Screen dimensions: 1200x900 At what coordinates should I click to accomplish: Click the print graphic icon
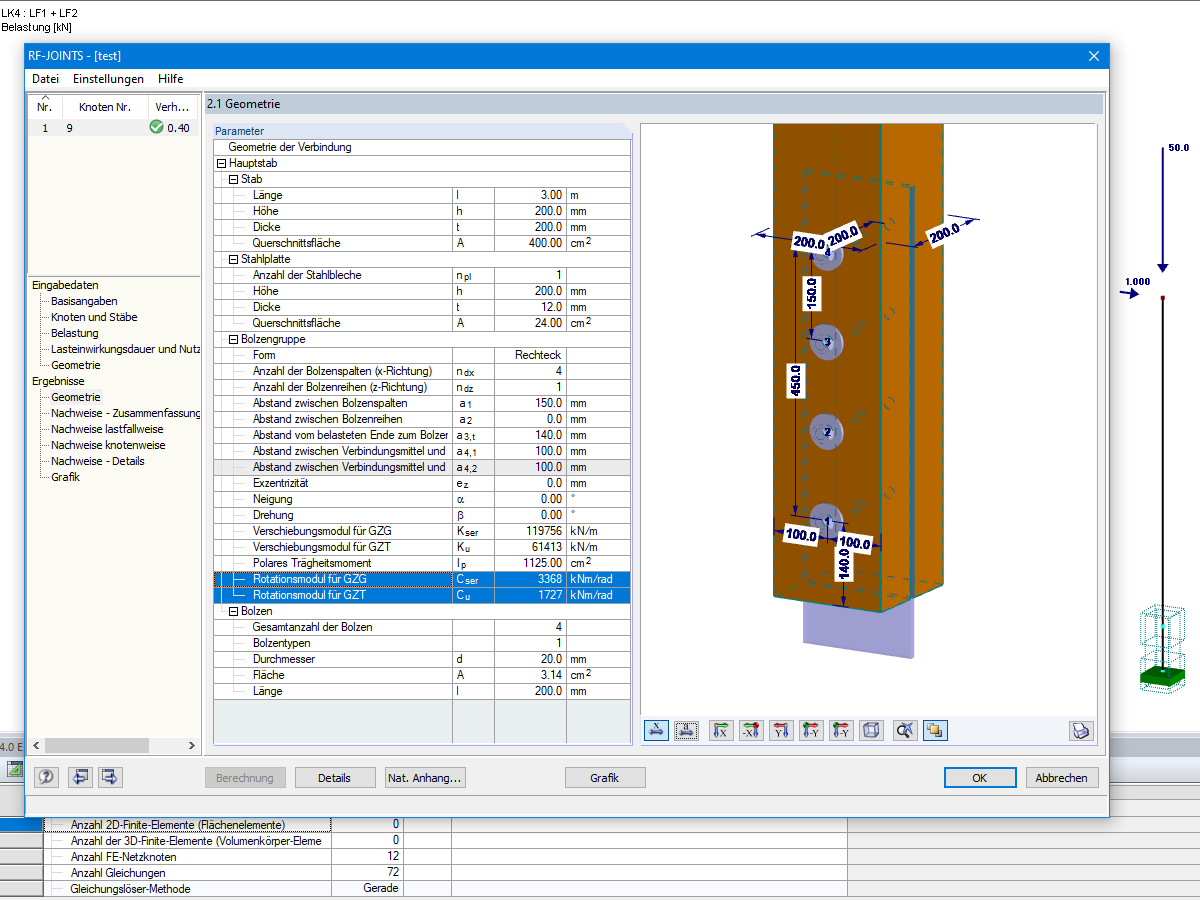click(x=1081, y=731)
